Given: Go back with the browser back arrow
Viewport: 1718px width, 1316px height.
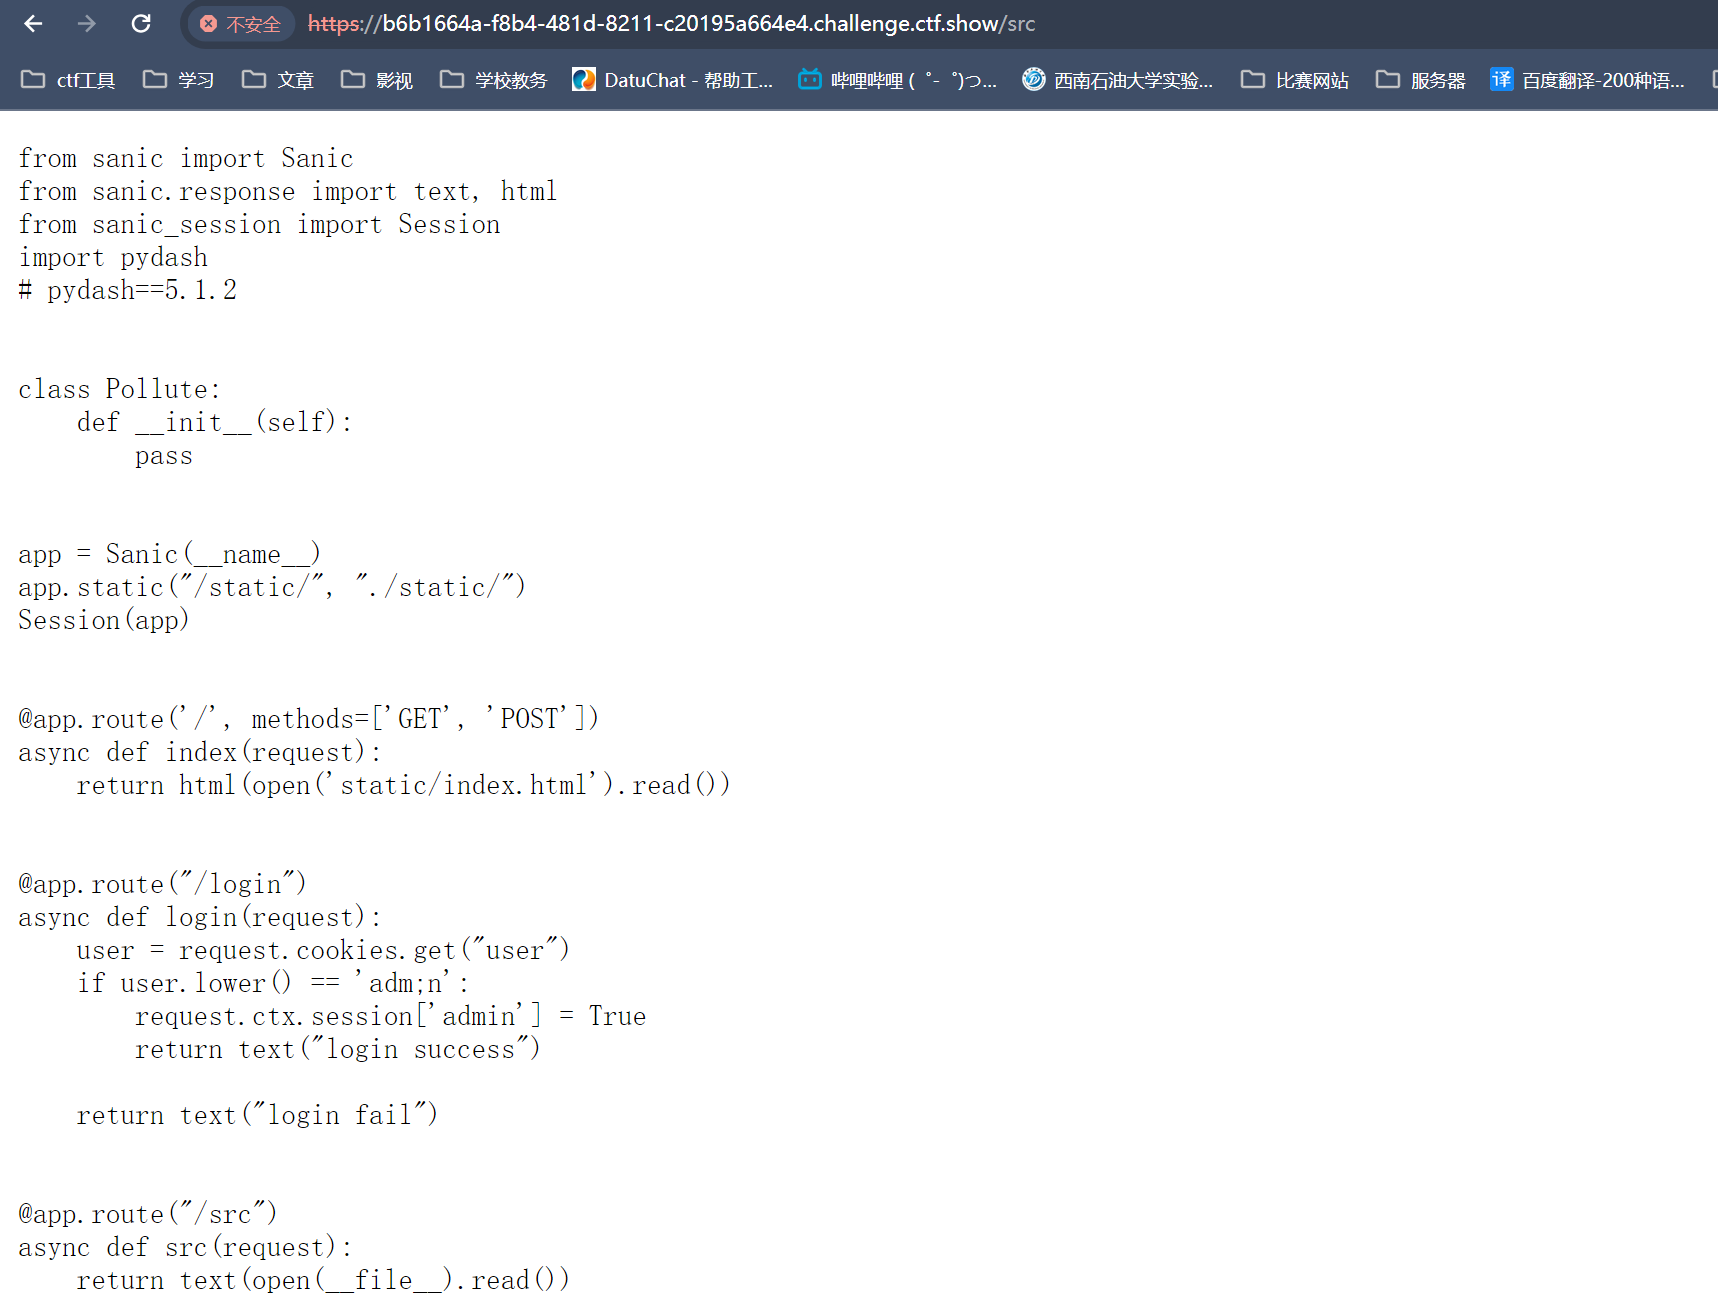Looking at the screenshot, I should pyautogui.click(x=33, y=23).
